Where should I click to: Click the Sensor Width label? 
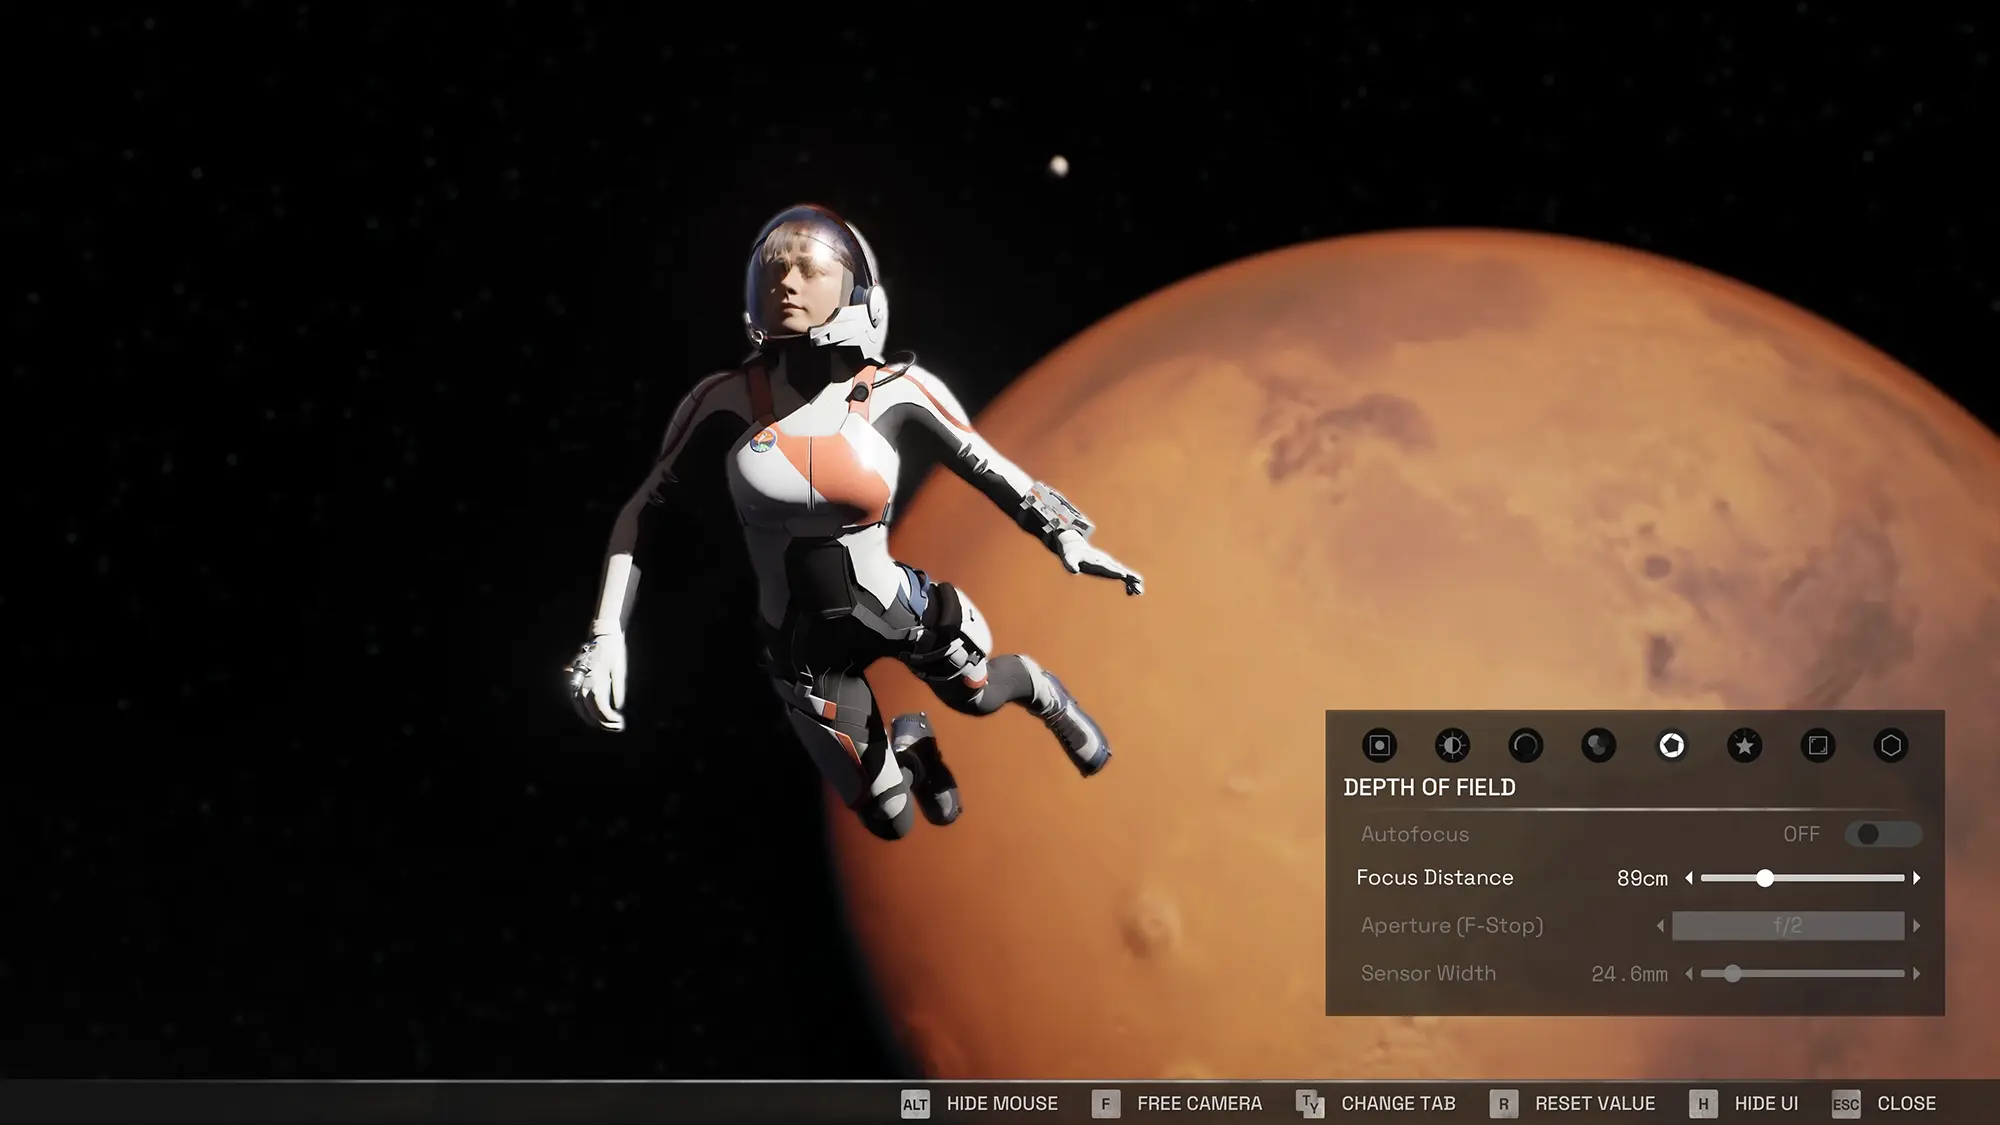1429,974
